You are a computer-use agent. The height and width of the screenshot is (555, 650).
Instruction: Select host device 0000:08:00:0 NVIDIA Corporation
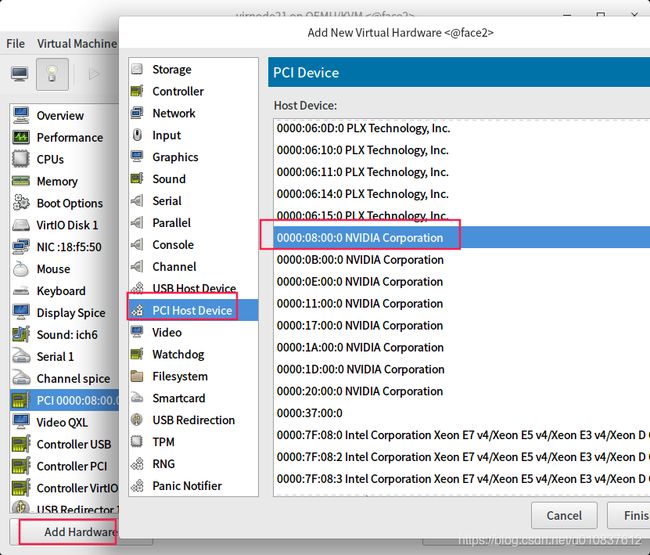461,238
